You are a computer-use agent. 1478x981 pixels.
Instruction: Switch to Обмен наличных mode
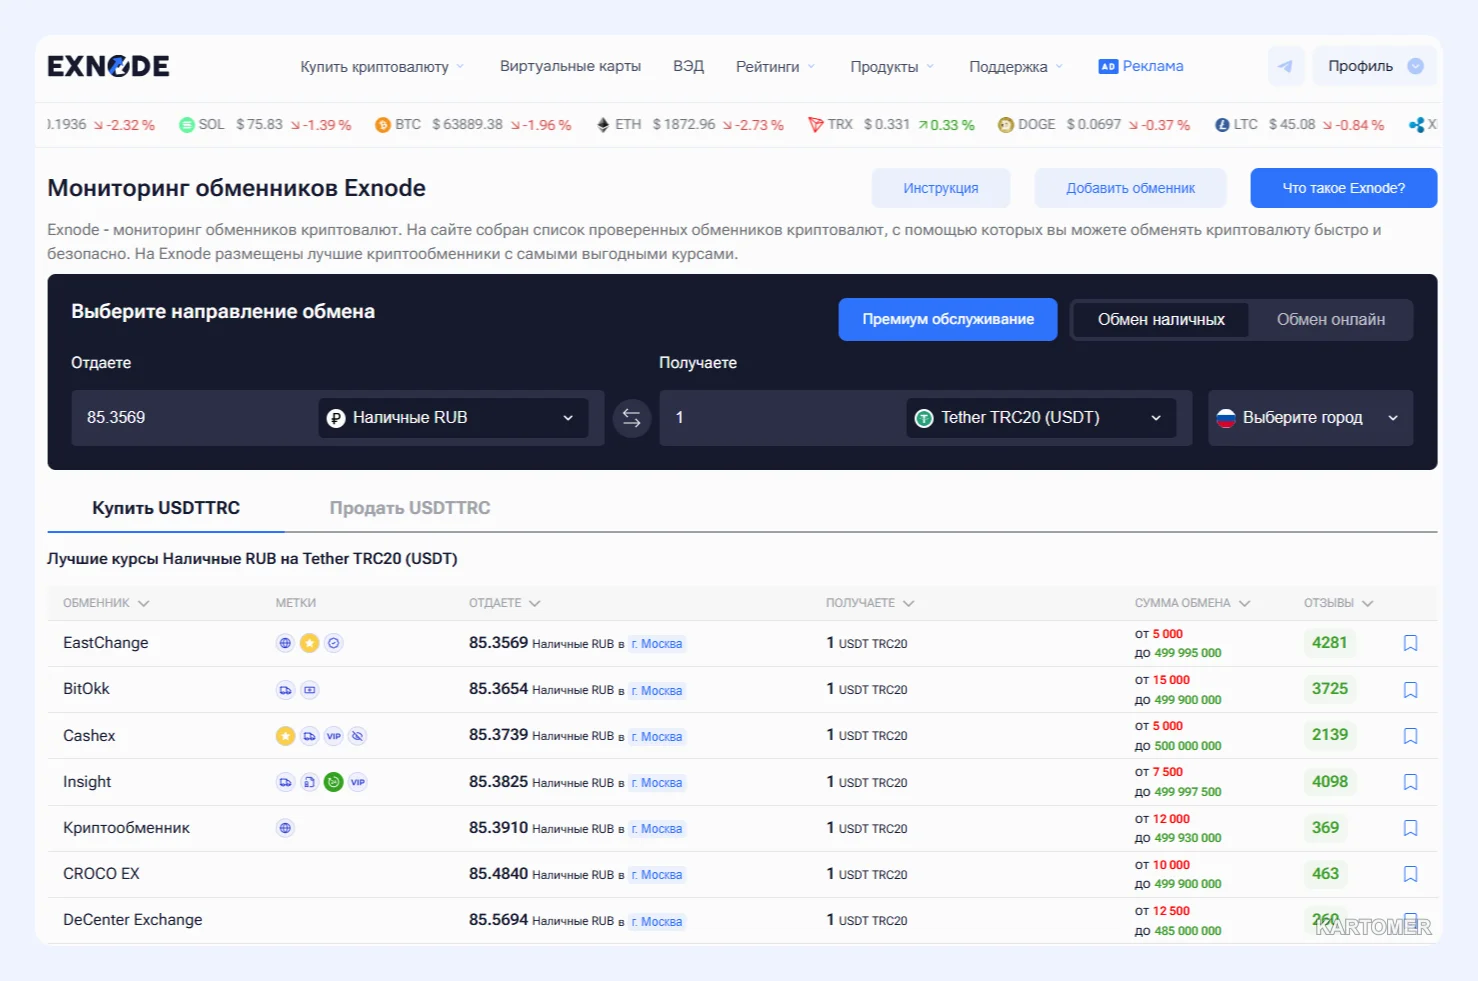[1161, 320]
